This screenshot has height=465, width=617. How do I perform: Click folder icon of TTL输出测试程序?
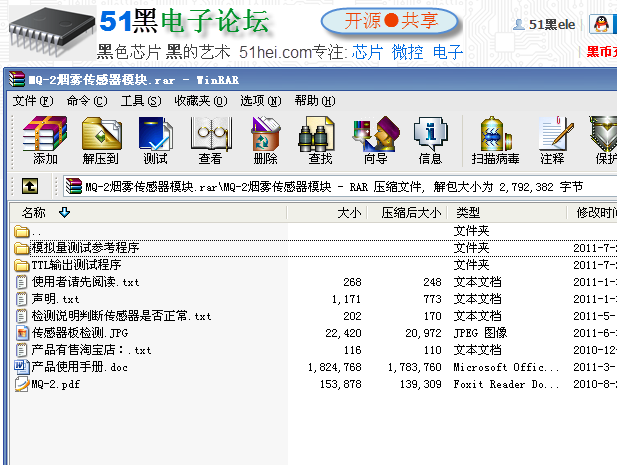(22, 265)
